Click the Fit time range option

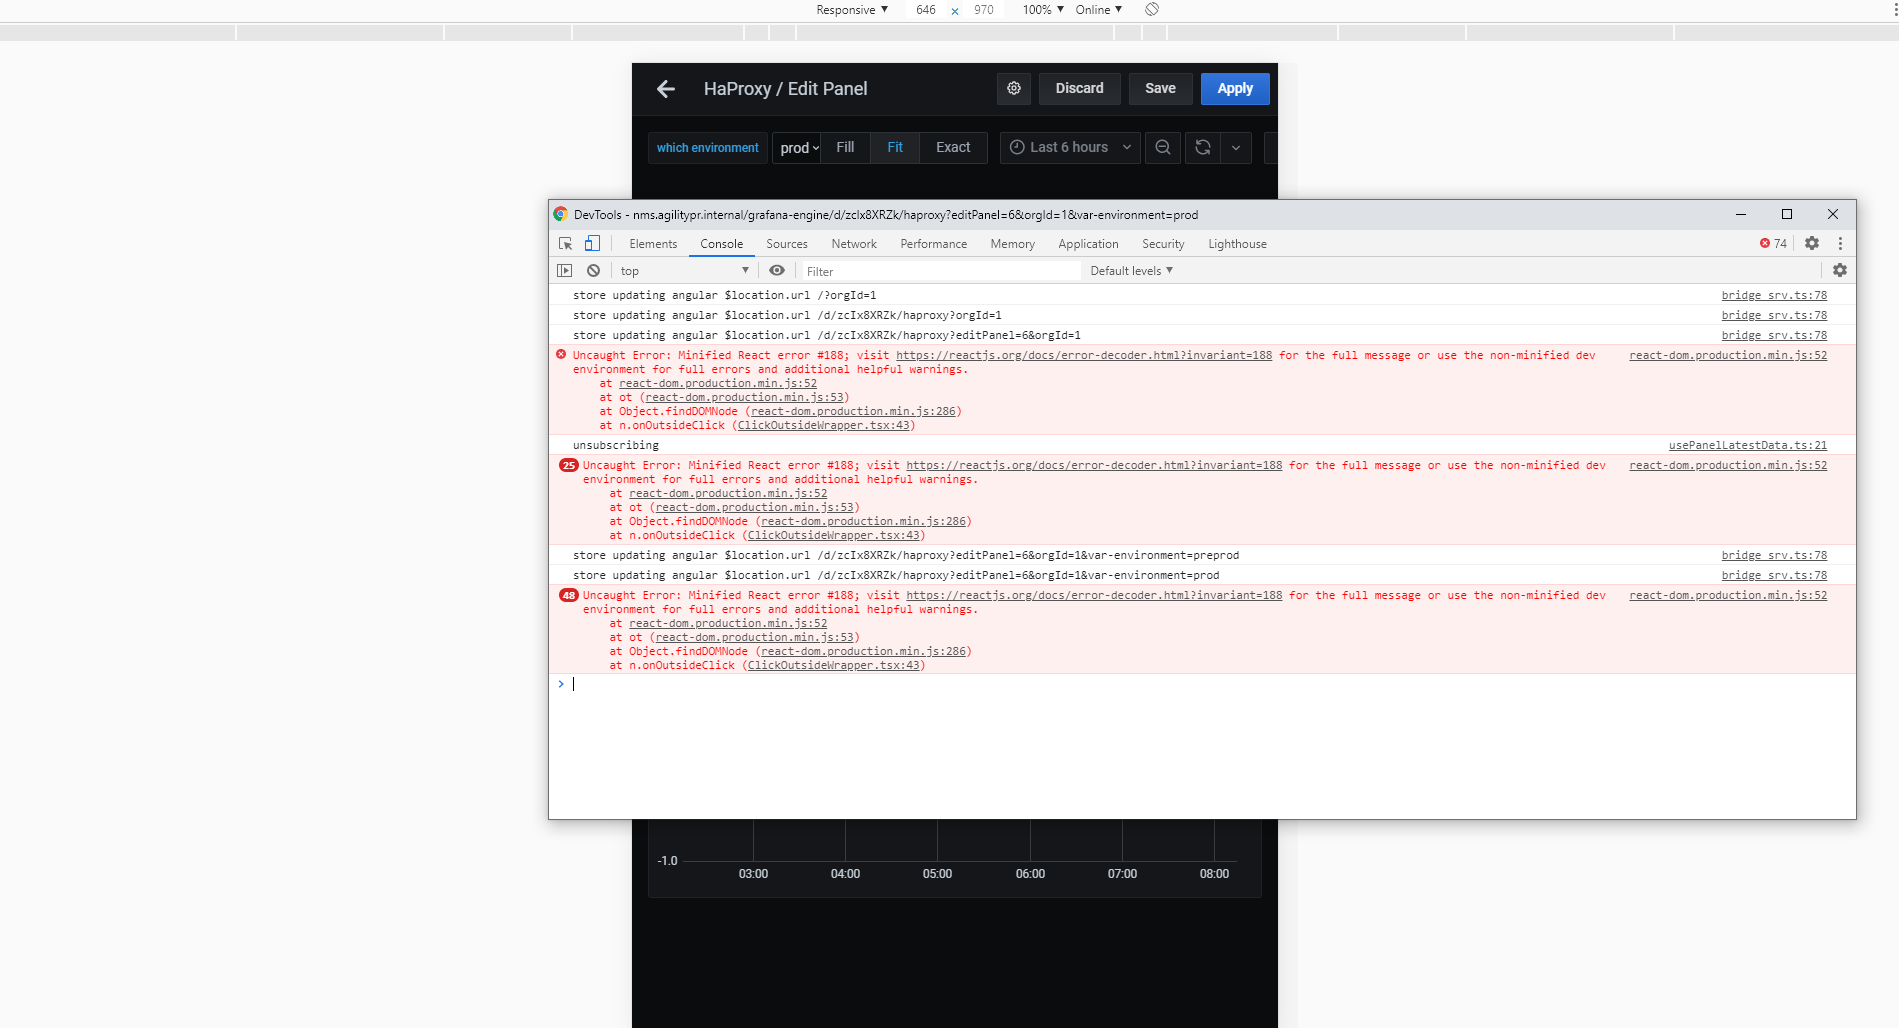pyautogui.click(x=894, y=147)
